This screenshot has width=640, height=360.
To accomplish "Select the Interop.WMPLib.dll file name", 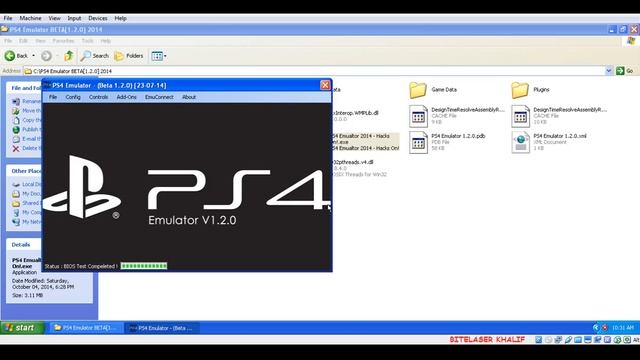I will (356, 113).
